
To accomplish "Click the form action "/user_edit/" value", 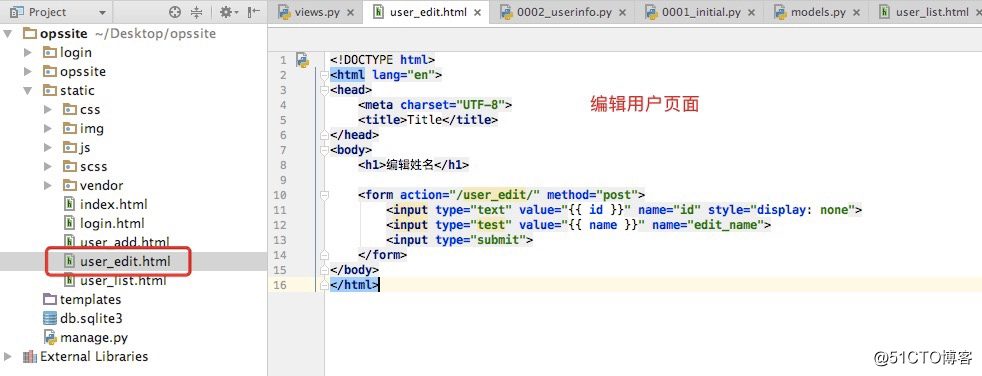I will point(495,195).
